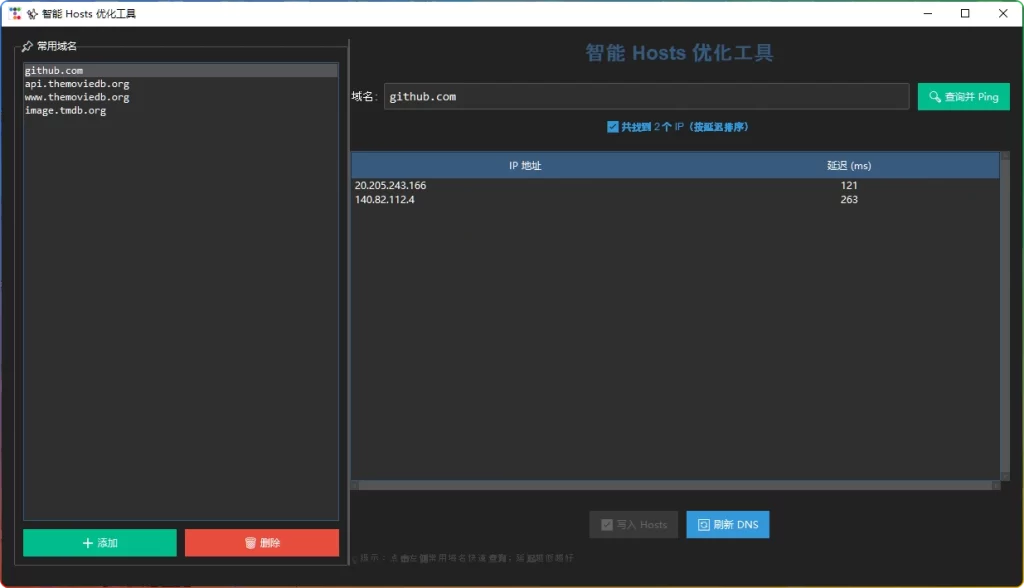The width and height of the screenshot is (1024, 588).
Task: Click the pushpin icon beside 常用域名
Action: coord(25,45)
